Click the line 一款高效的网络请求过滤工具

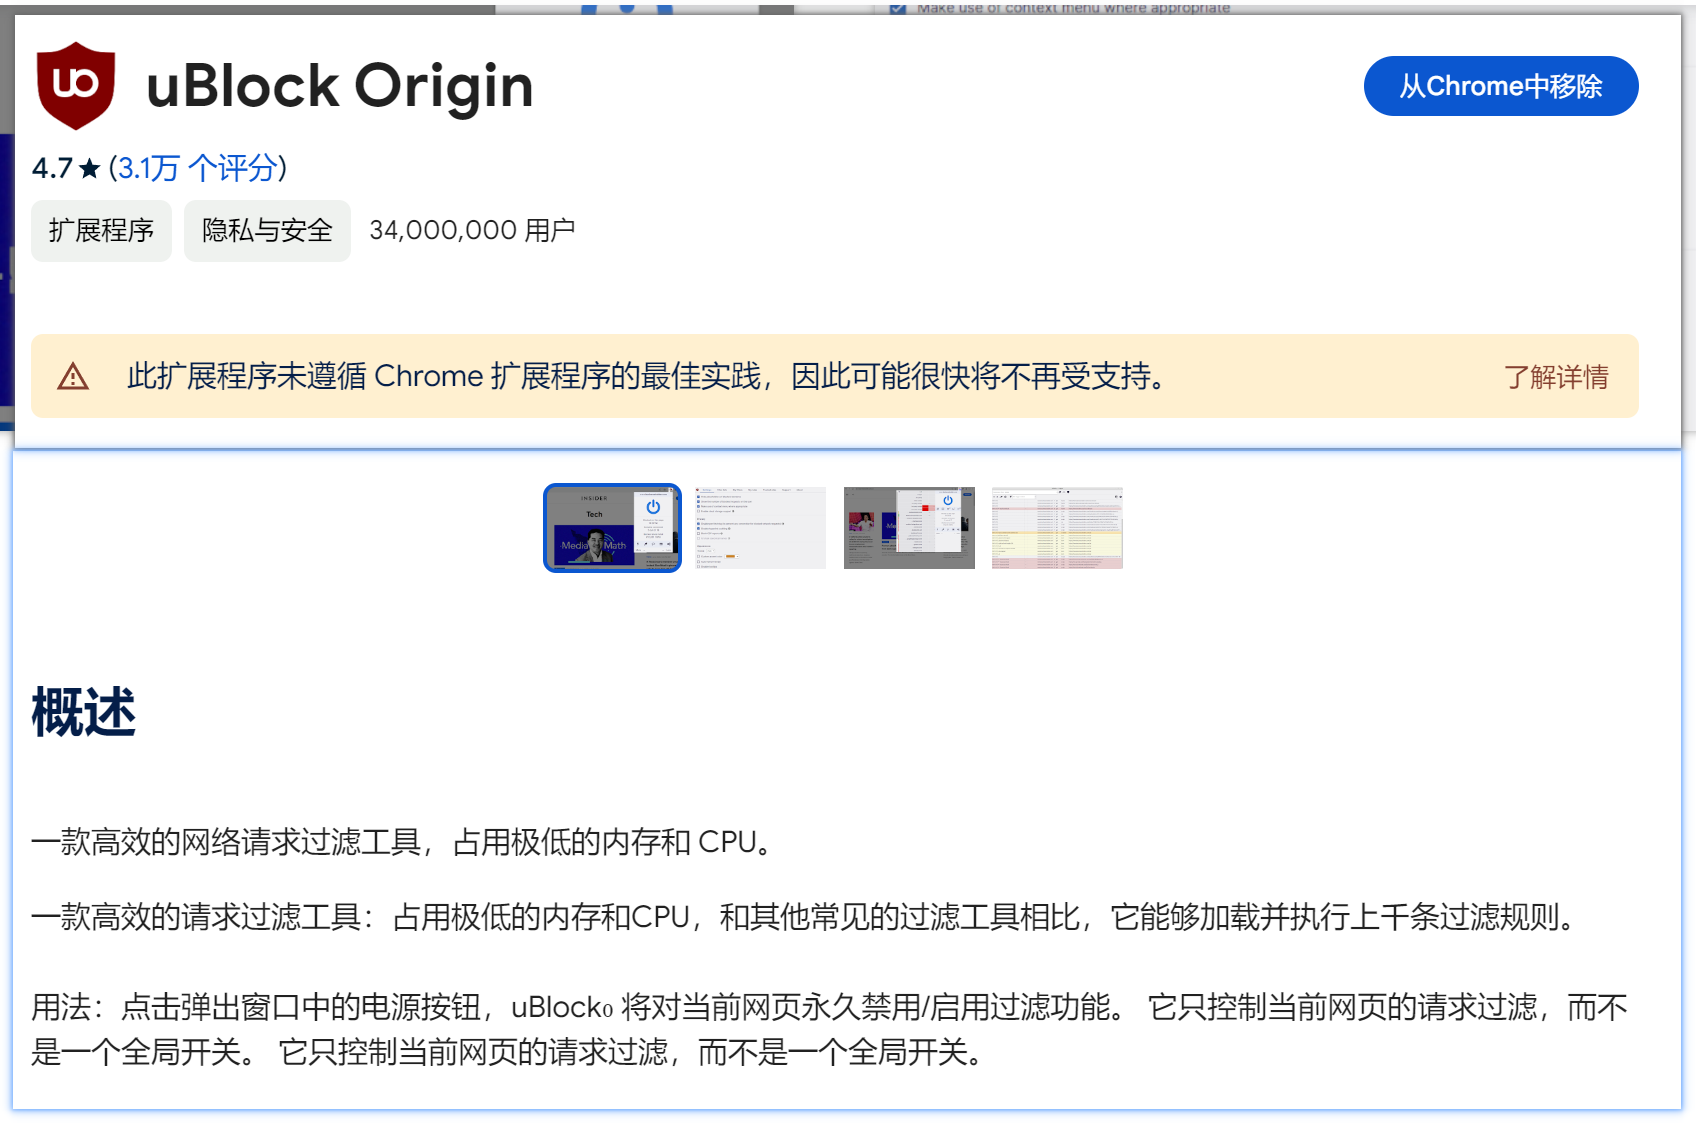pos(403,842)
